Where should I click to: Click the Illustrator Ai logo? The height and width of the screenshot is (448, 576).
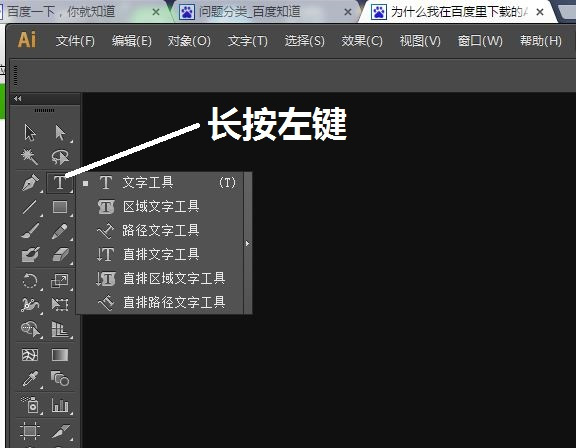pyautogui.click(x=27, y=40)
